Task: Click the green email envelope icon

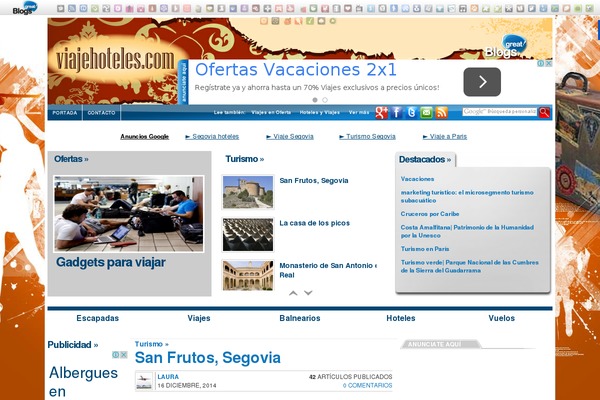Action: point(426,113)
